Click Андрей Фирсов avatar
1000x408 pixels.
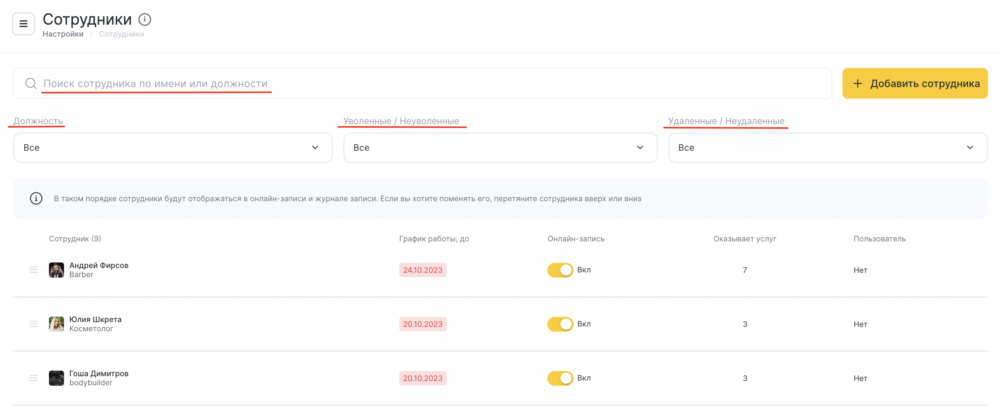[x=57, y=270]
